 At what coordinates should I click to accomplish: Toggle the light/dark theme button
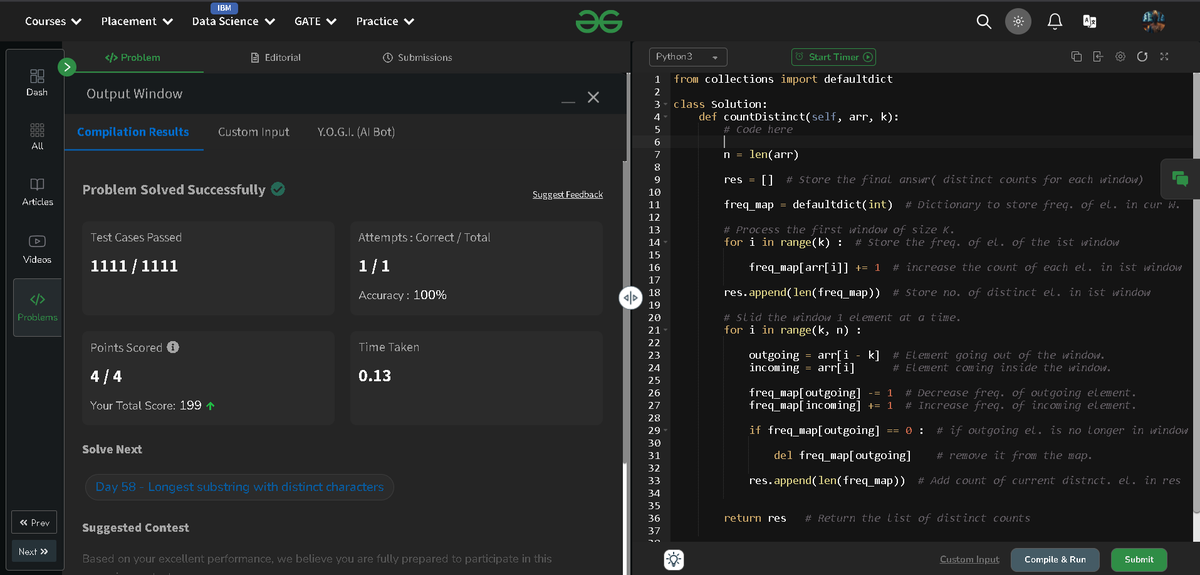point(1018,21)
